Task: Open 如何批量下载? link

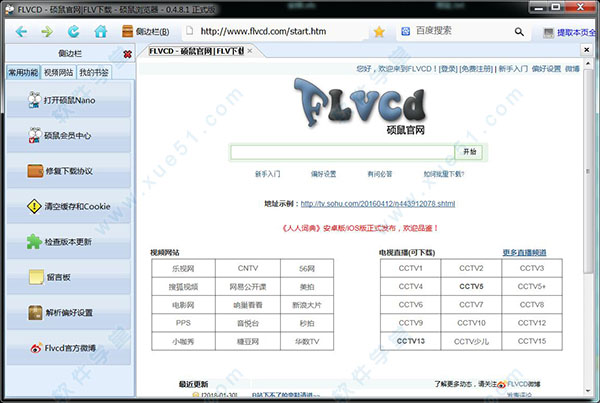Action: coord(443,174)
